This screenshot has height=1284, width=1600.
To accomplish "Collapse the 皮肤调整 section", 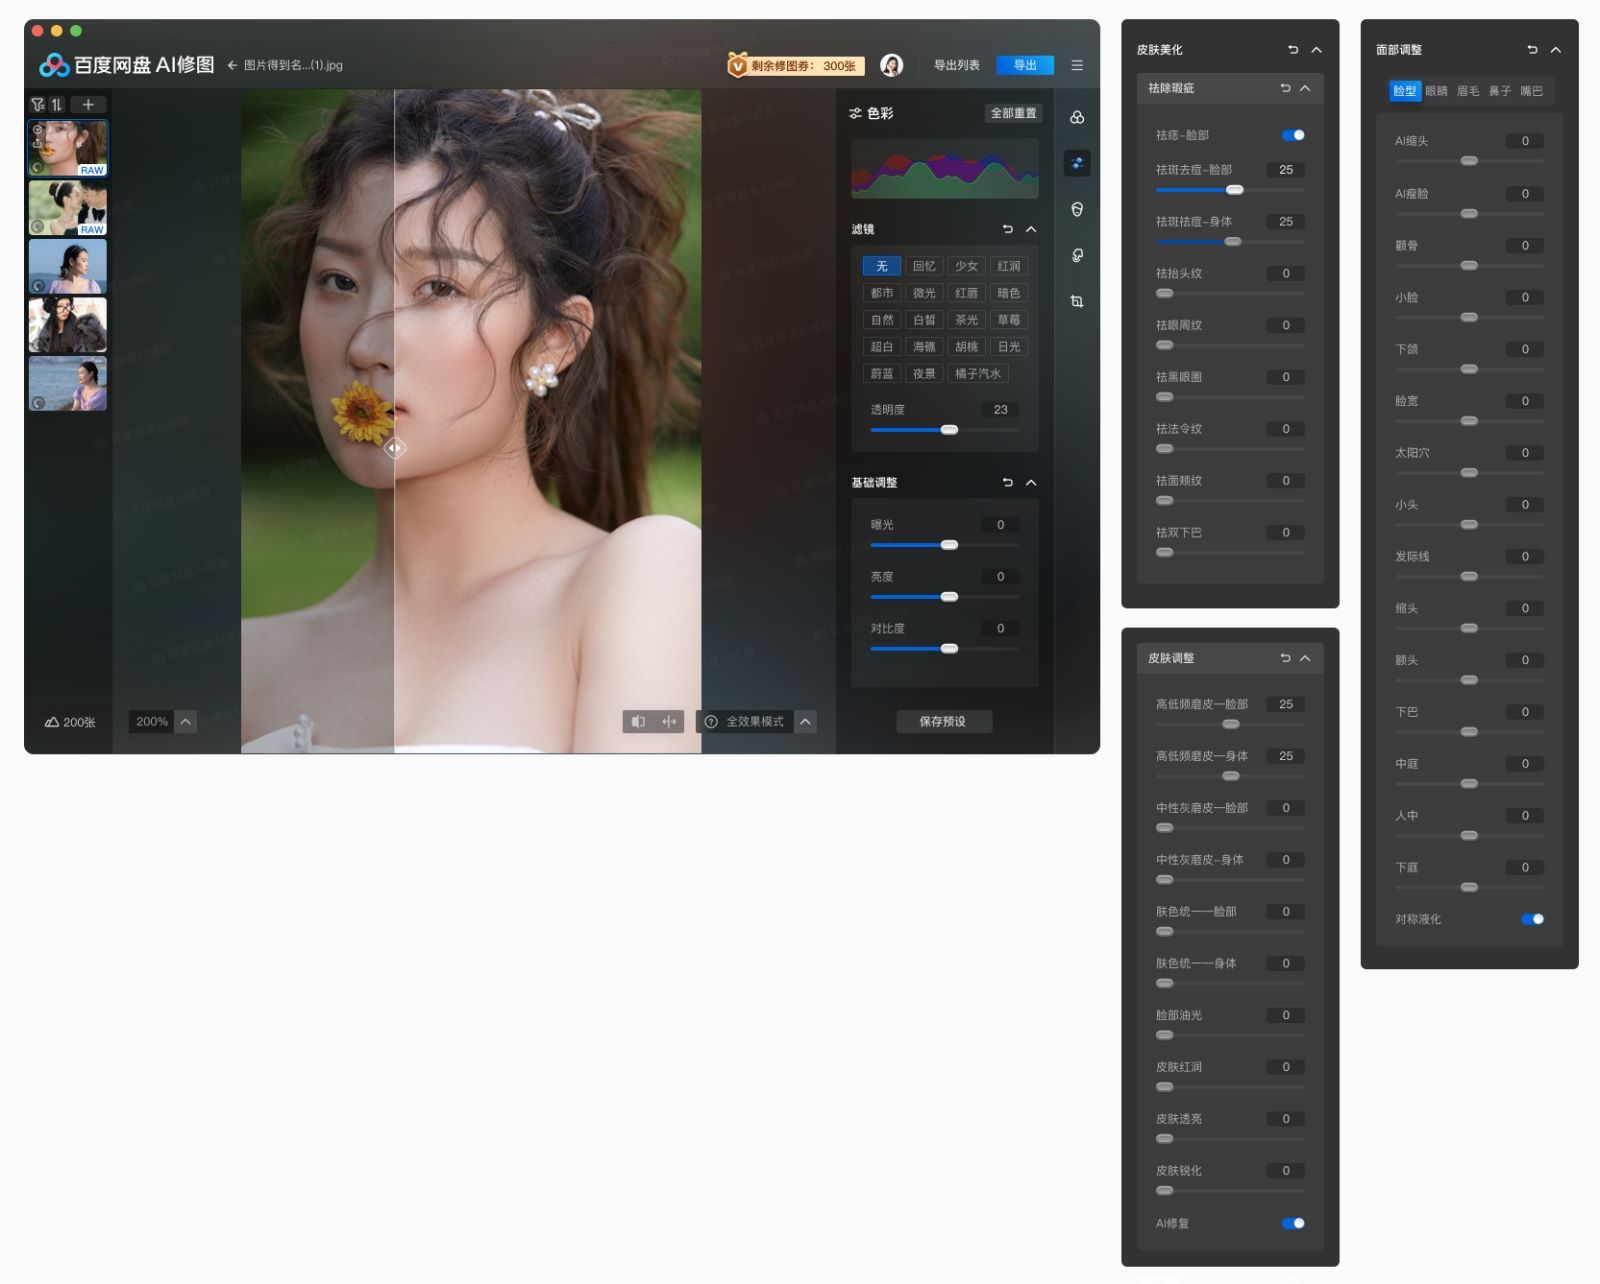I will (x=1305, y=658).
